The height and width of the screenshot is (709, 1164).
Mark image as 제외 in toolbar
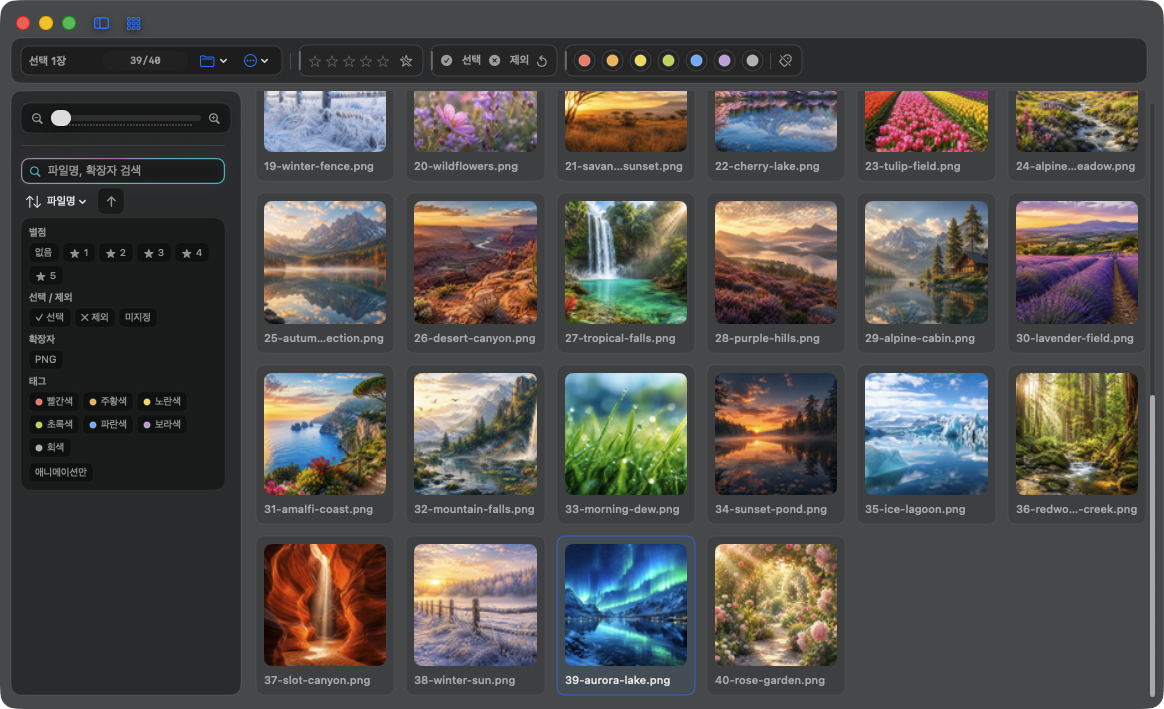(509, 60)
